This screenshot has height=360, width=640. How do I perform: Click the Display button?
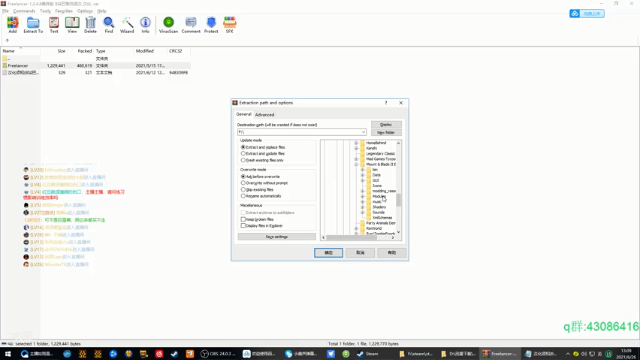tap(386, 124)
